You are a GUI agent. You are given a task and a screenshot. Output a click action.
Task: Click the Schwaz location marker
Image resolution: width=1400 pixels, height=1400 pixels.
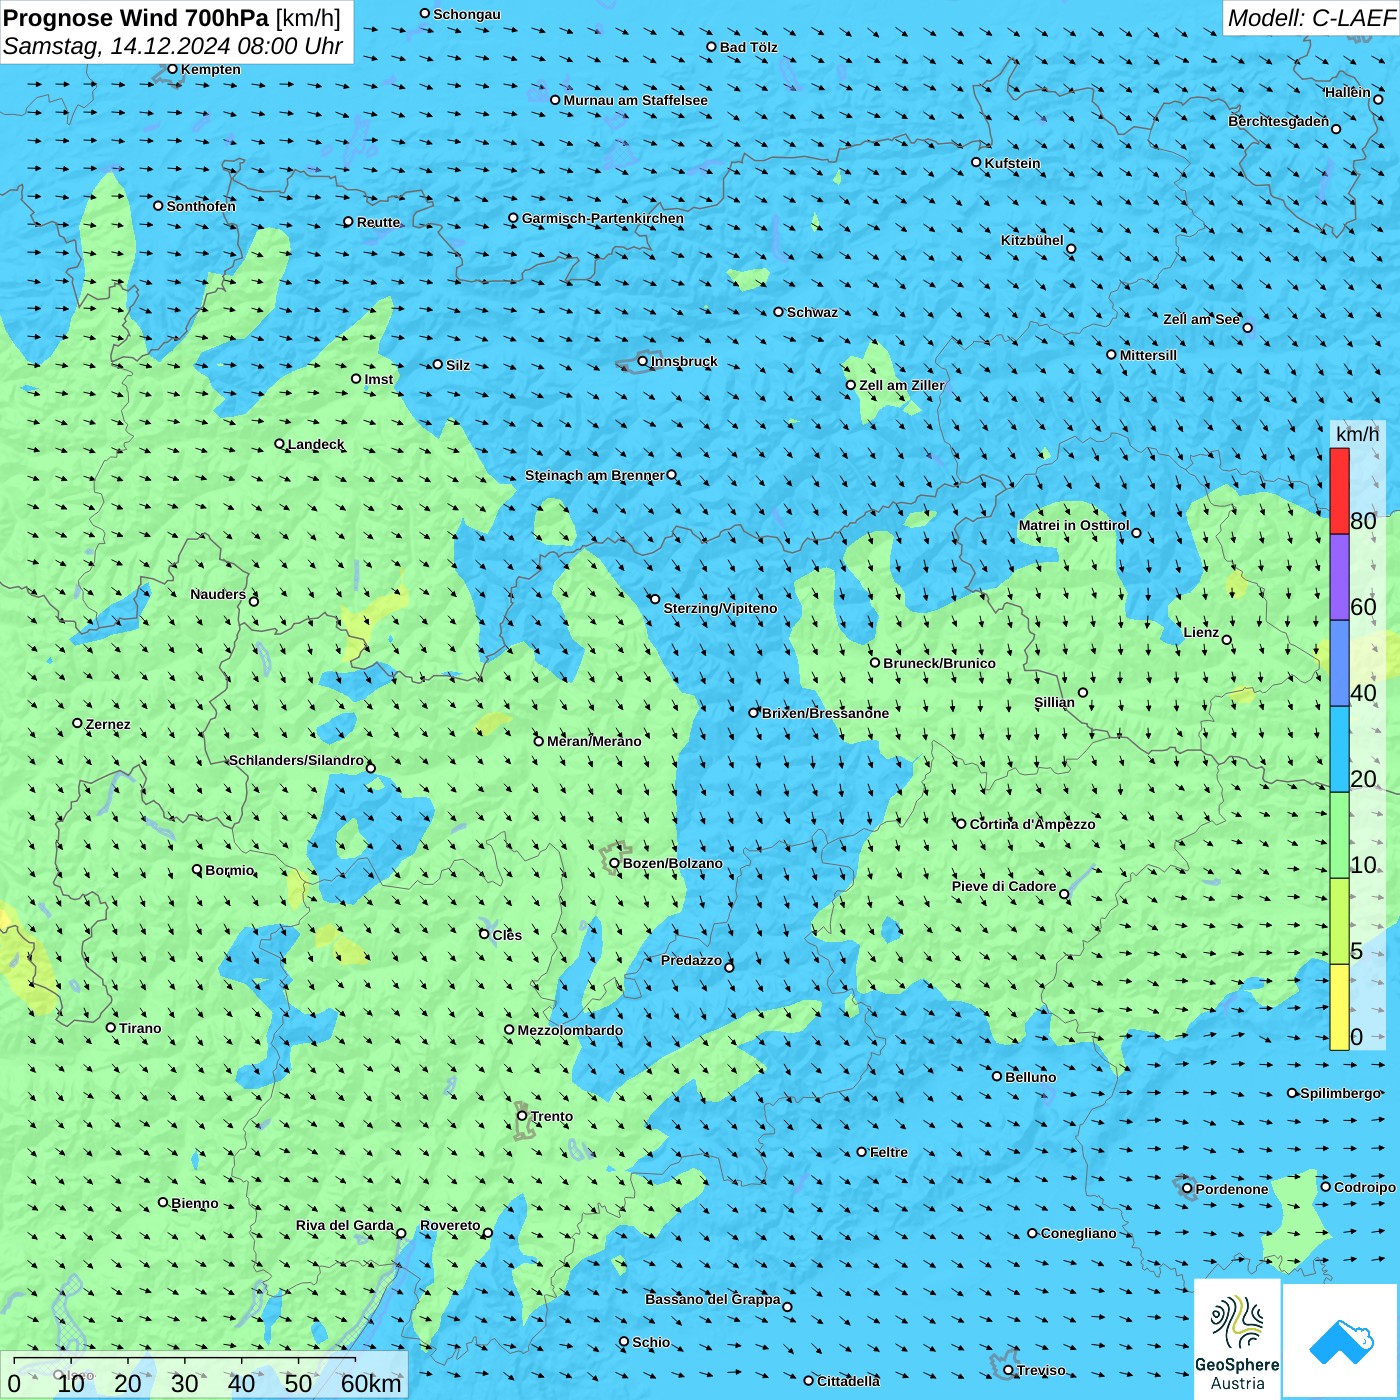point(778,312)
